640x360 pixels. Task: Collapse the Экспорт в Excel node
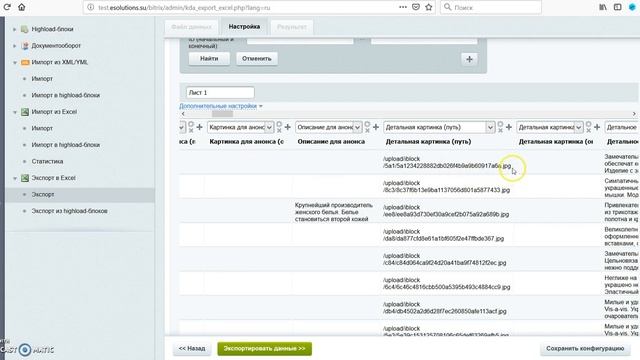pos(15,178)
